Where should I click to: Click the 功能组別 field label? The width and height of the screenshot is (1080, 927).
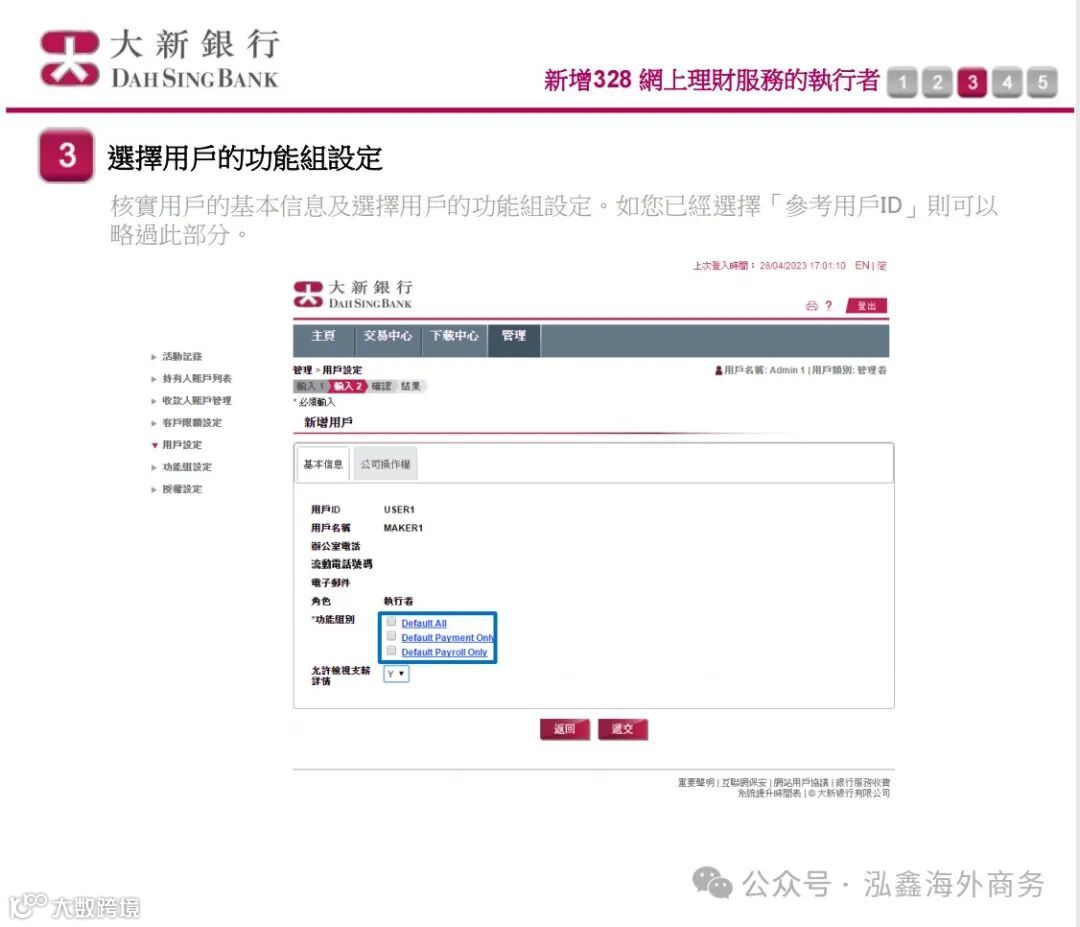tap(333, 620)
